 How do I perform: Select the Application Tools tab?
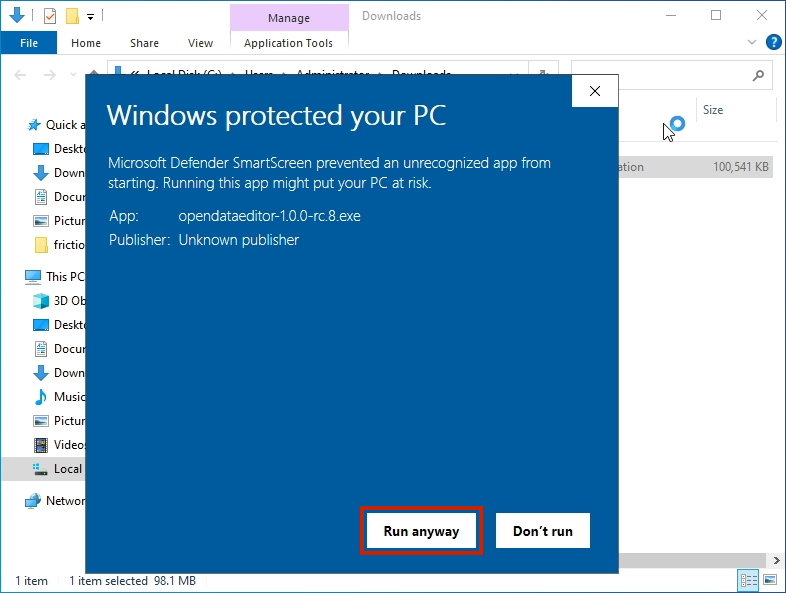click(289, 43)
